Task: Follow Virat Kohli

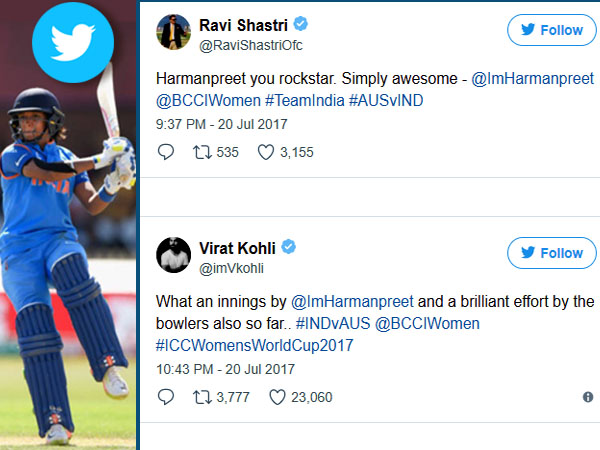Action: [x=552, y=253]
